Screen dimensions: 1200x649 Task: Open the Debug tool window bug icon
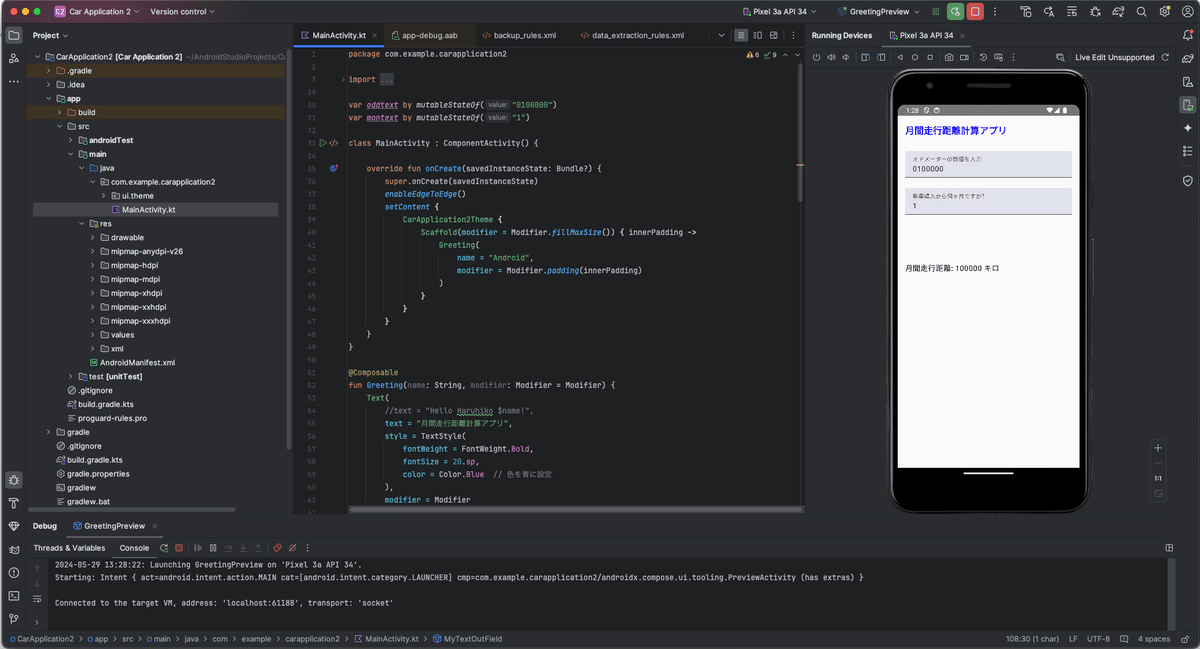point(14,480)
